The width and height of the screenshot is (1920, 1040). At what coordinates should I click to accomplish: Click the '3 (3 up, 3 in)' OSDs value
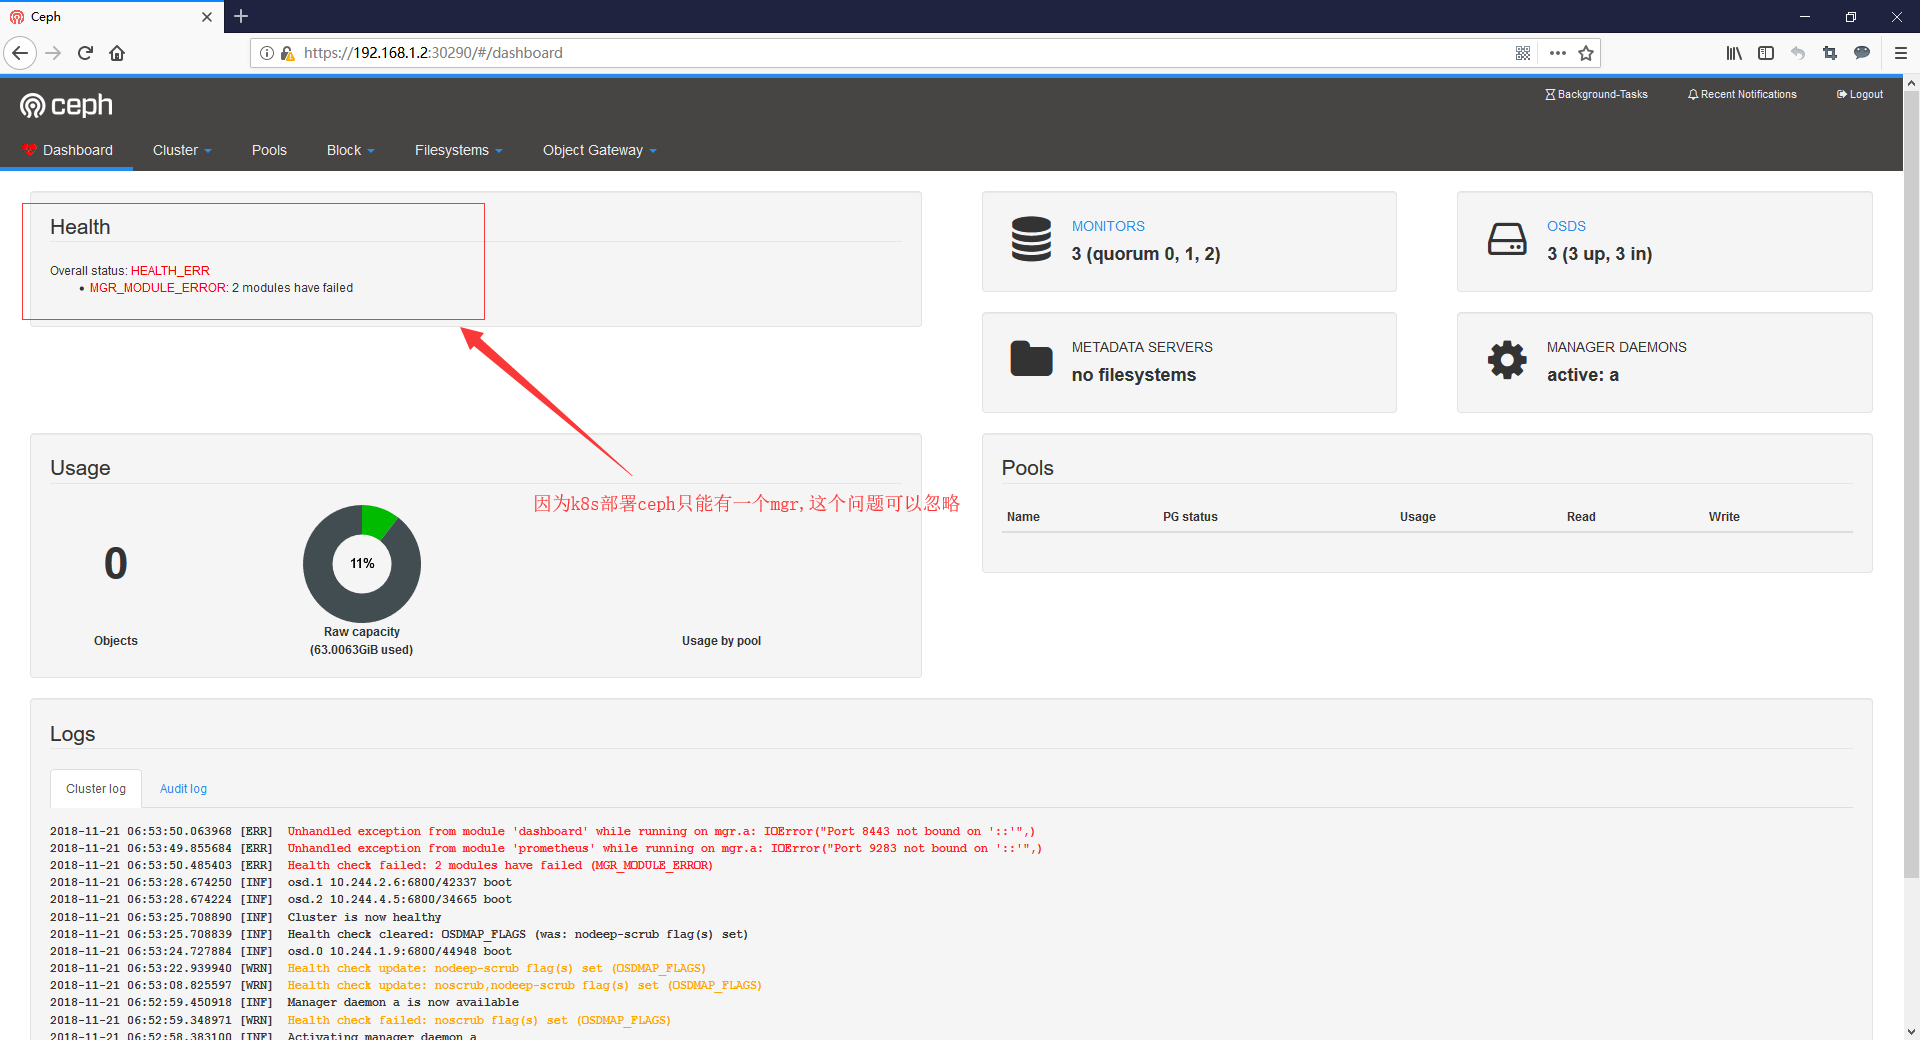pos(1599,254)
